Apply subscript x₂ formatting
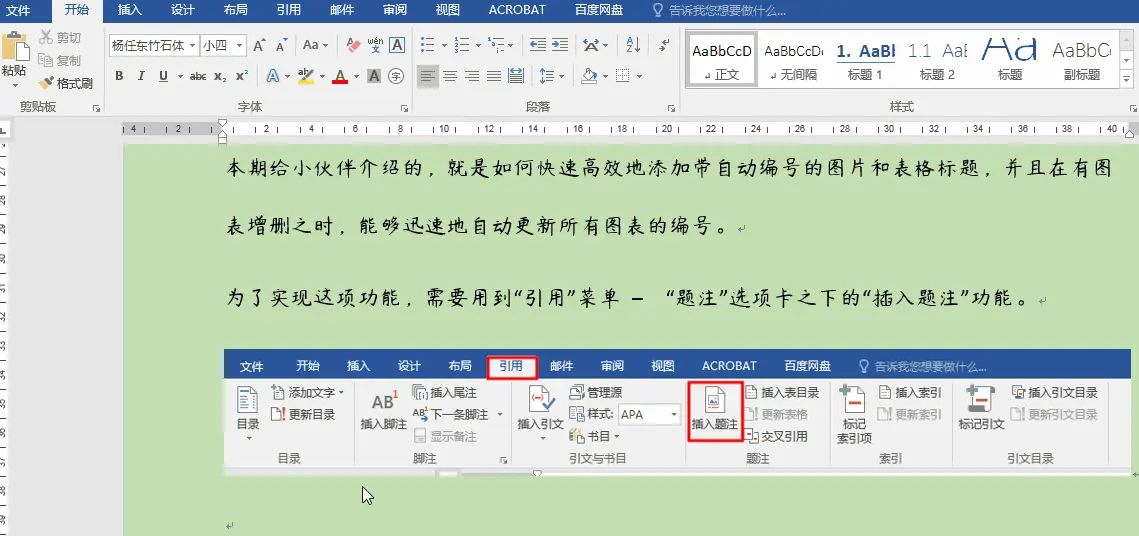This screenshot has width=1139, height=536. click(x=220, y=76)
